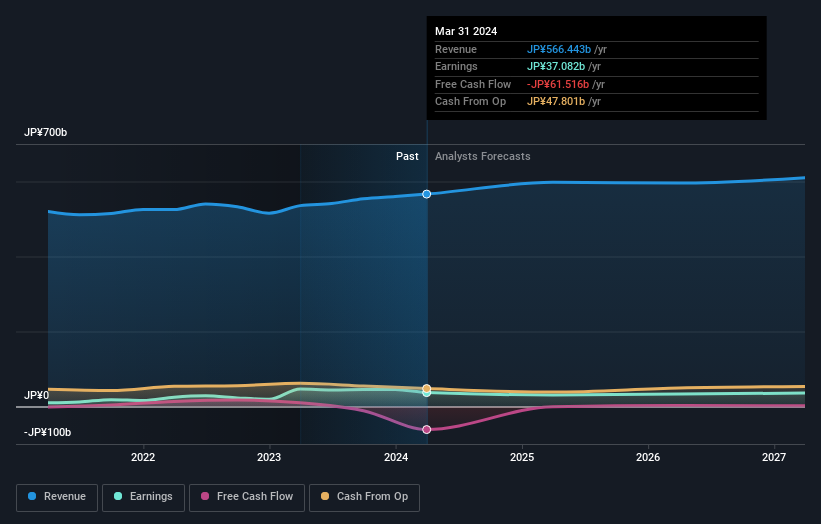Viewport: 821px width, 524px height.
Task: Toggle the Revenue legend button
Action: click(57, 497)
